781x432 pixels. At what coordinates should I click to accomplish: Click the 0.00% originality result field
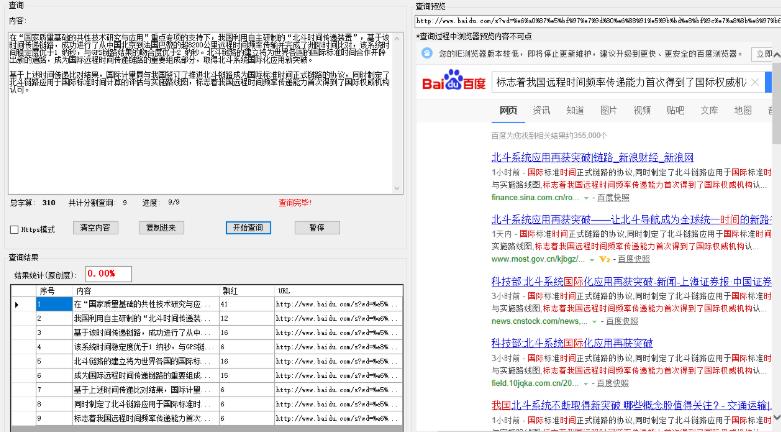tap(108, 274)
